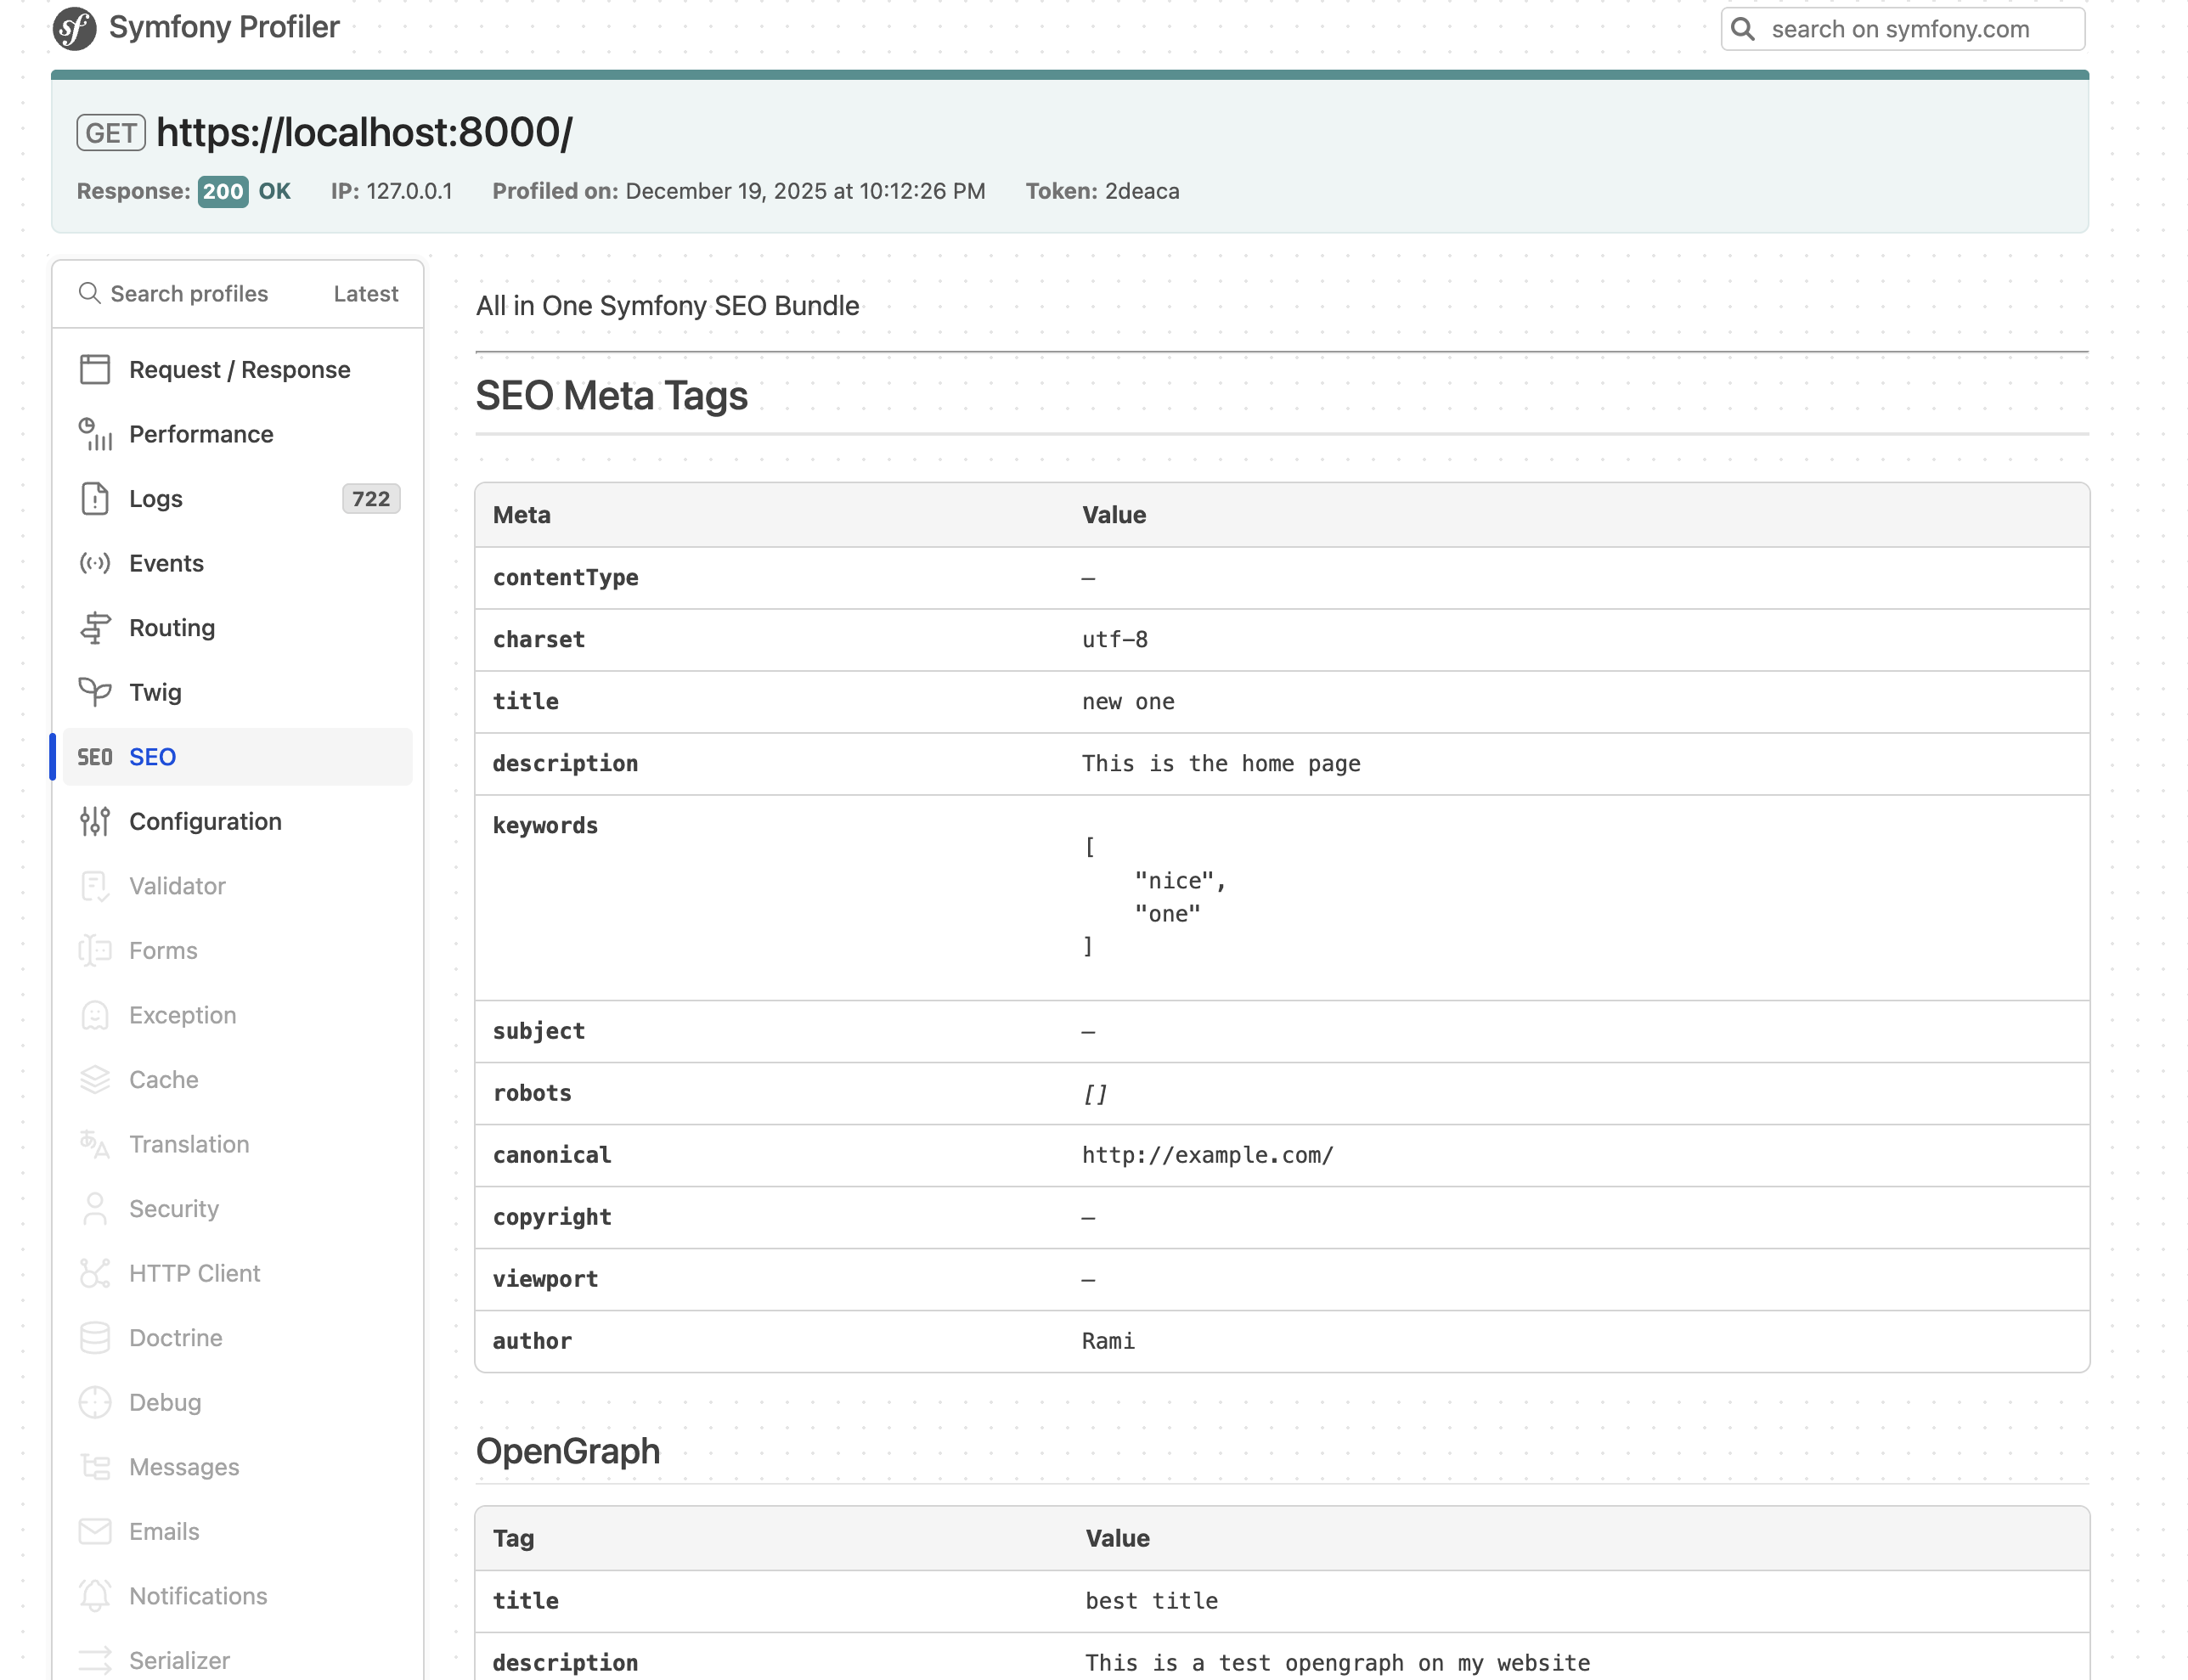Click the https://localhost:8000/ URL link
Viewport: 2188px width, 1680px height.
[x=364, y=132]
